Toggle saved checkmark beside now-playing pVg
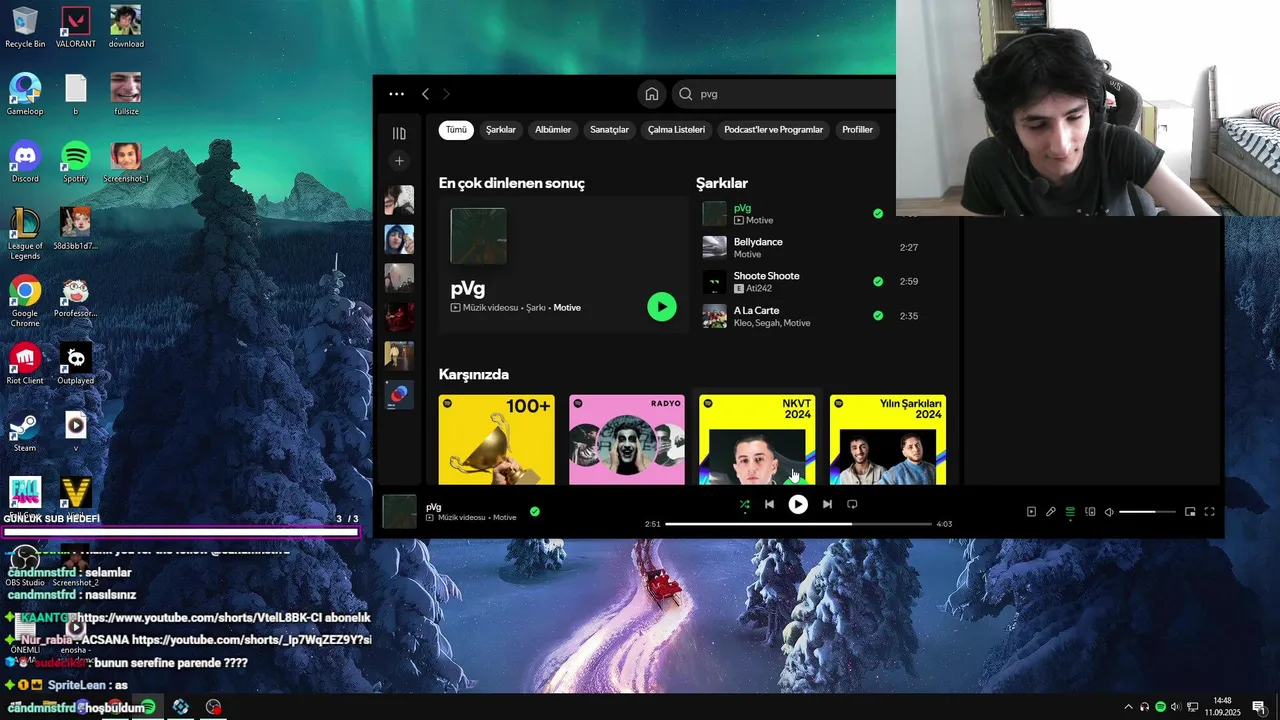Screen dimensions: 1280x720 coord(535,511)
